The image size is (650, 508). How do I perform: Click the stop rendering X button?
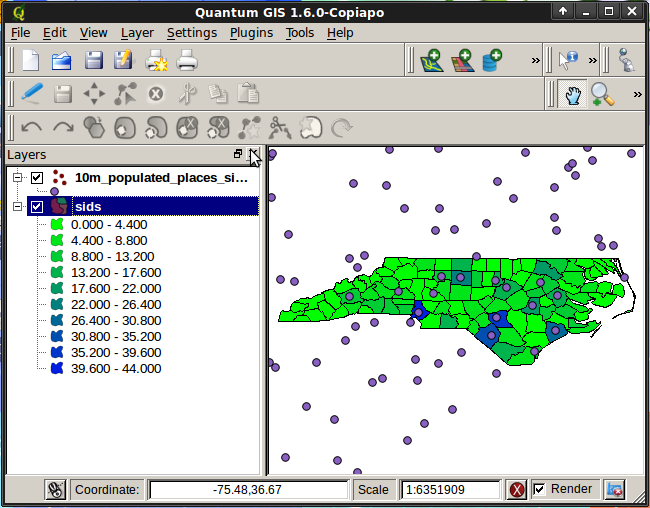click(517, 490)
